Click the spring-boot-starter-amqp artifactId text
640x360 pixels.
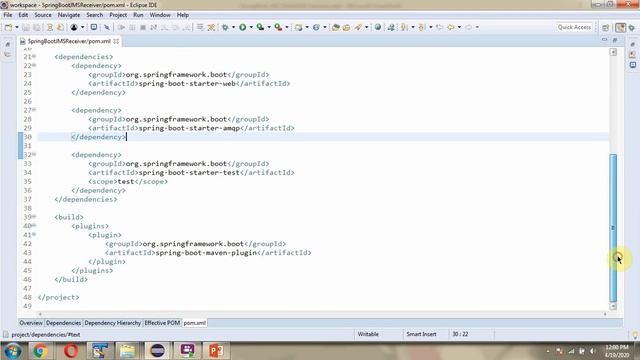[x=189, y=128]
